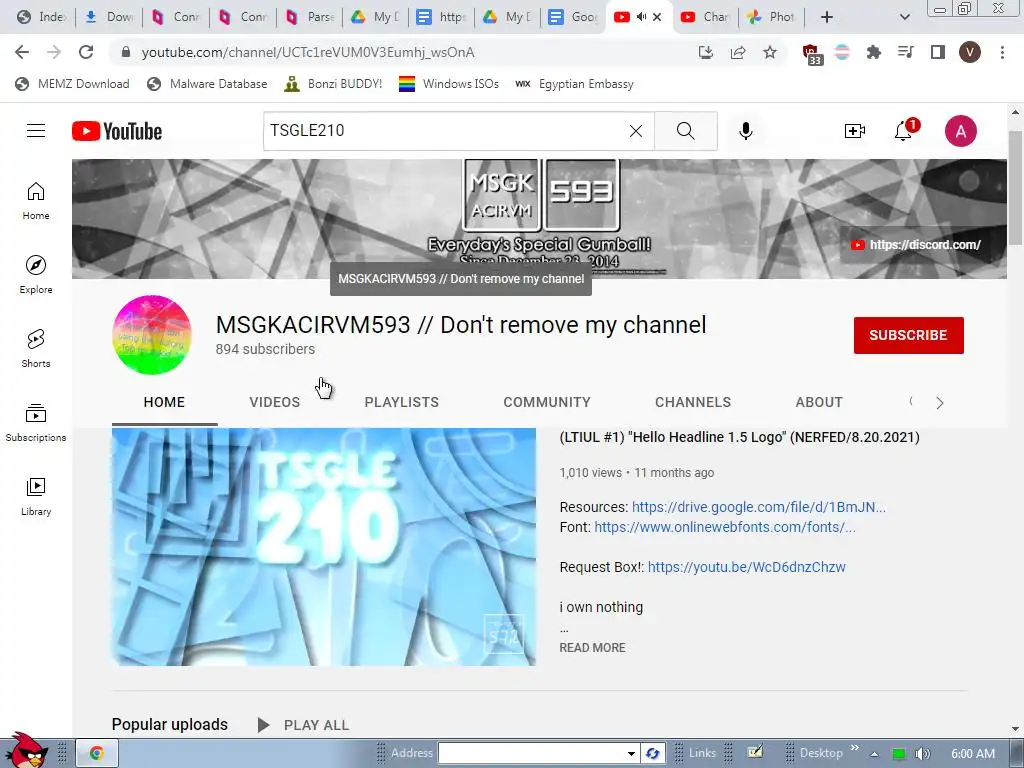
Task: Open Explore in the sidebar
Action: point(36,274)
